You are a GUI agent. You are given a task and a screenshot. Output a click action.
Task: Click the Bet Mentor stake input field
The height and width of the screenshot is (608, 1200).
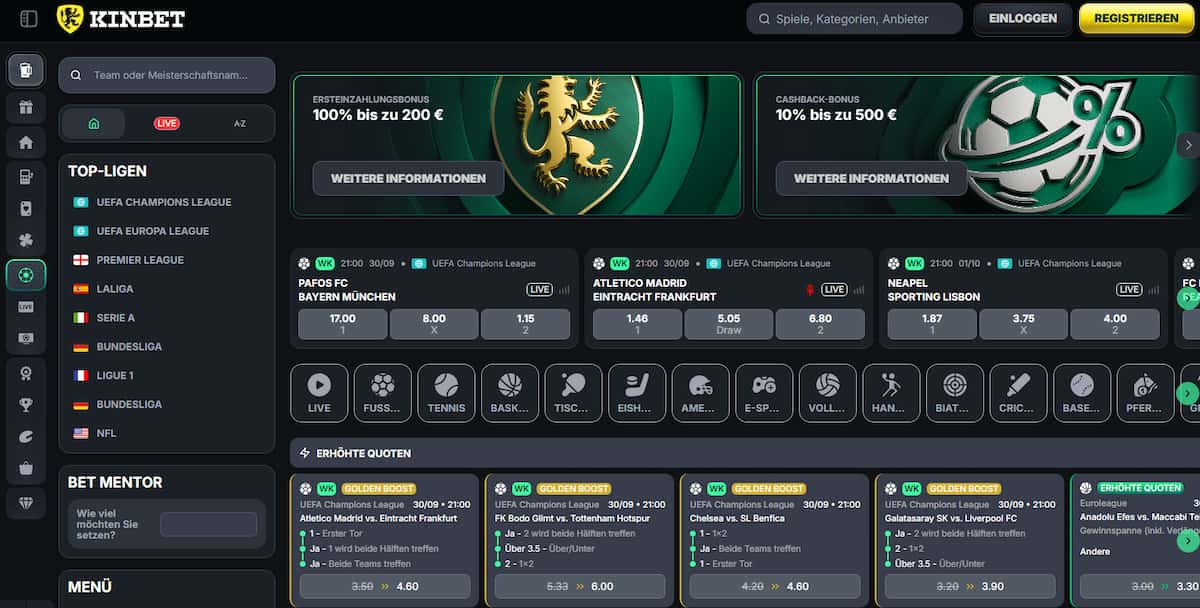208,524
